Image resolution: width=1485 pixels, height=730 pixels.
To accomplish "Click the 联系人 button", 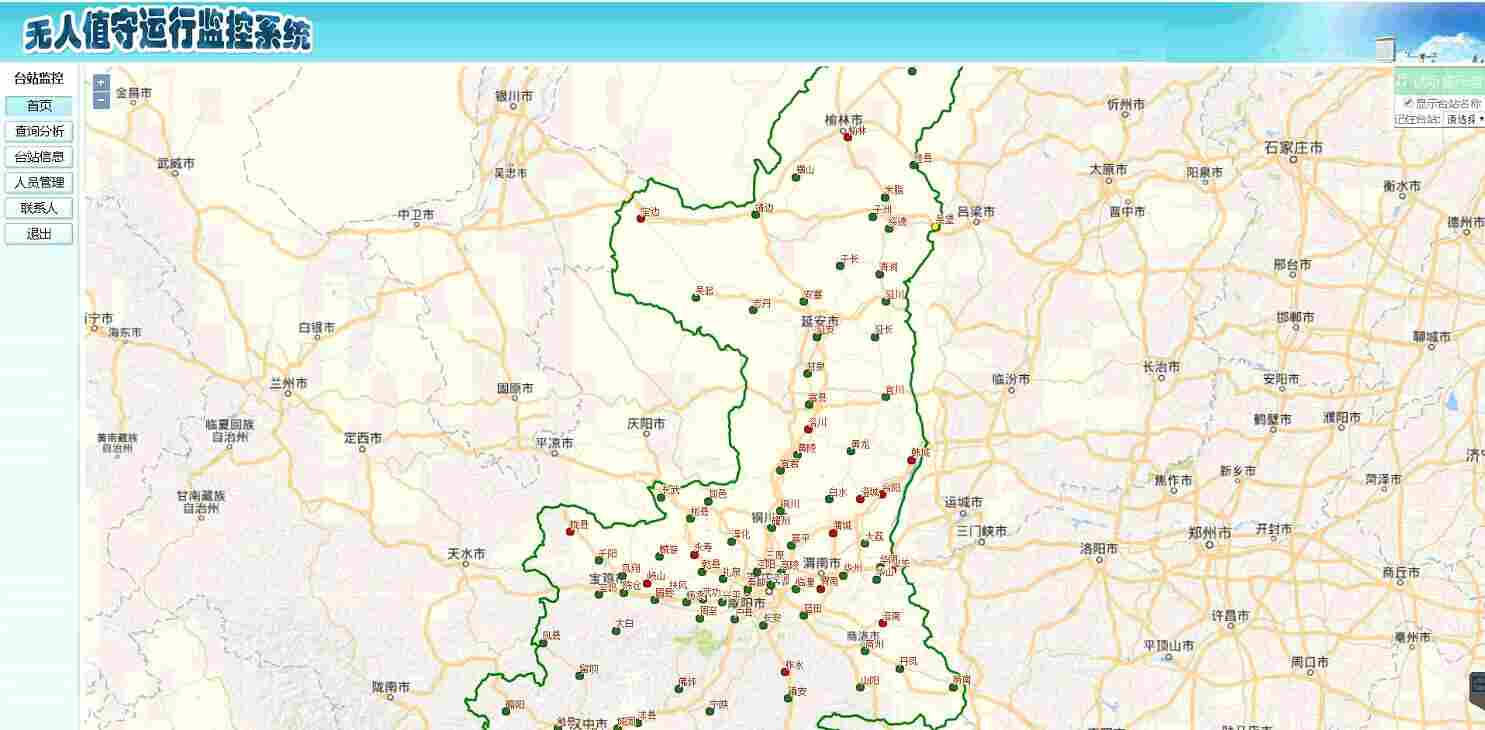I will 39,208.
